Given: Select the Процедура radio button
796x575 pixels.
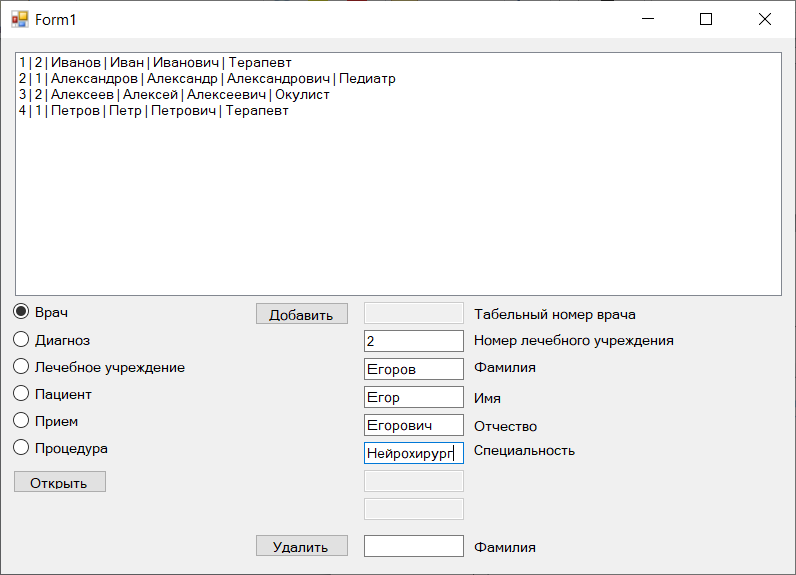Looking at the screenshot, I should 21,448.
